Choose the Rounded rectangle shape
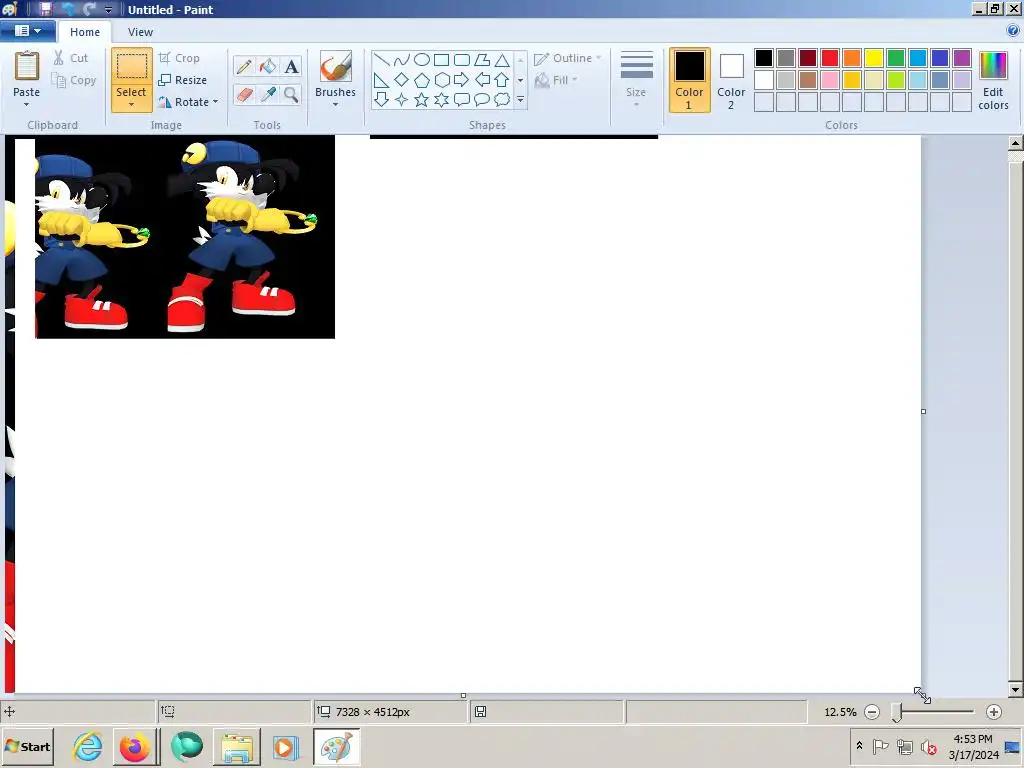The height and width of the screenshot is (768, 1024). coord(462,61)
